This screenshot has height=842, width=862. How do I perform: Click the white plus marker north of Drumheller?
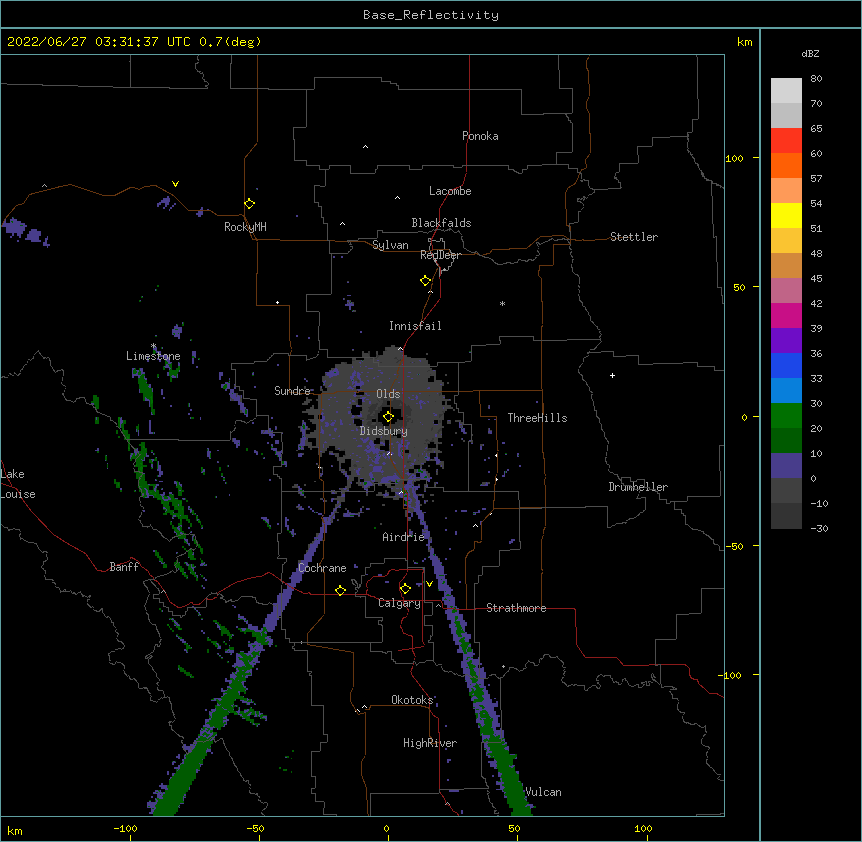click(x=612, y=375)
